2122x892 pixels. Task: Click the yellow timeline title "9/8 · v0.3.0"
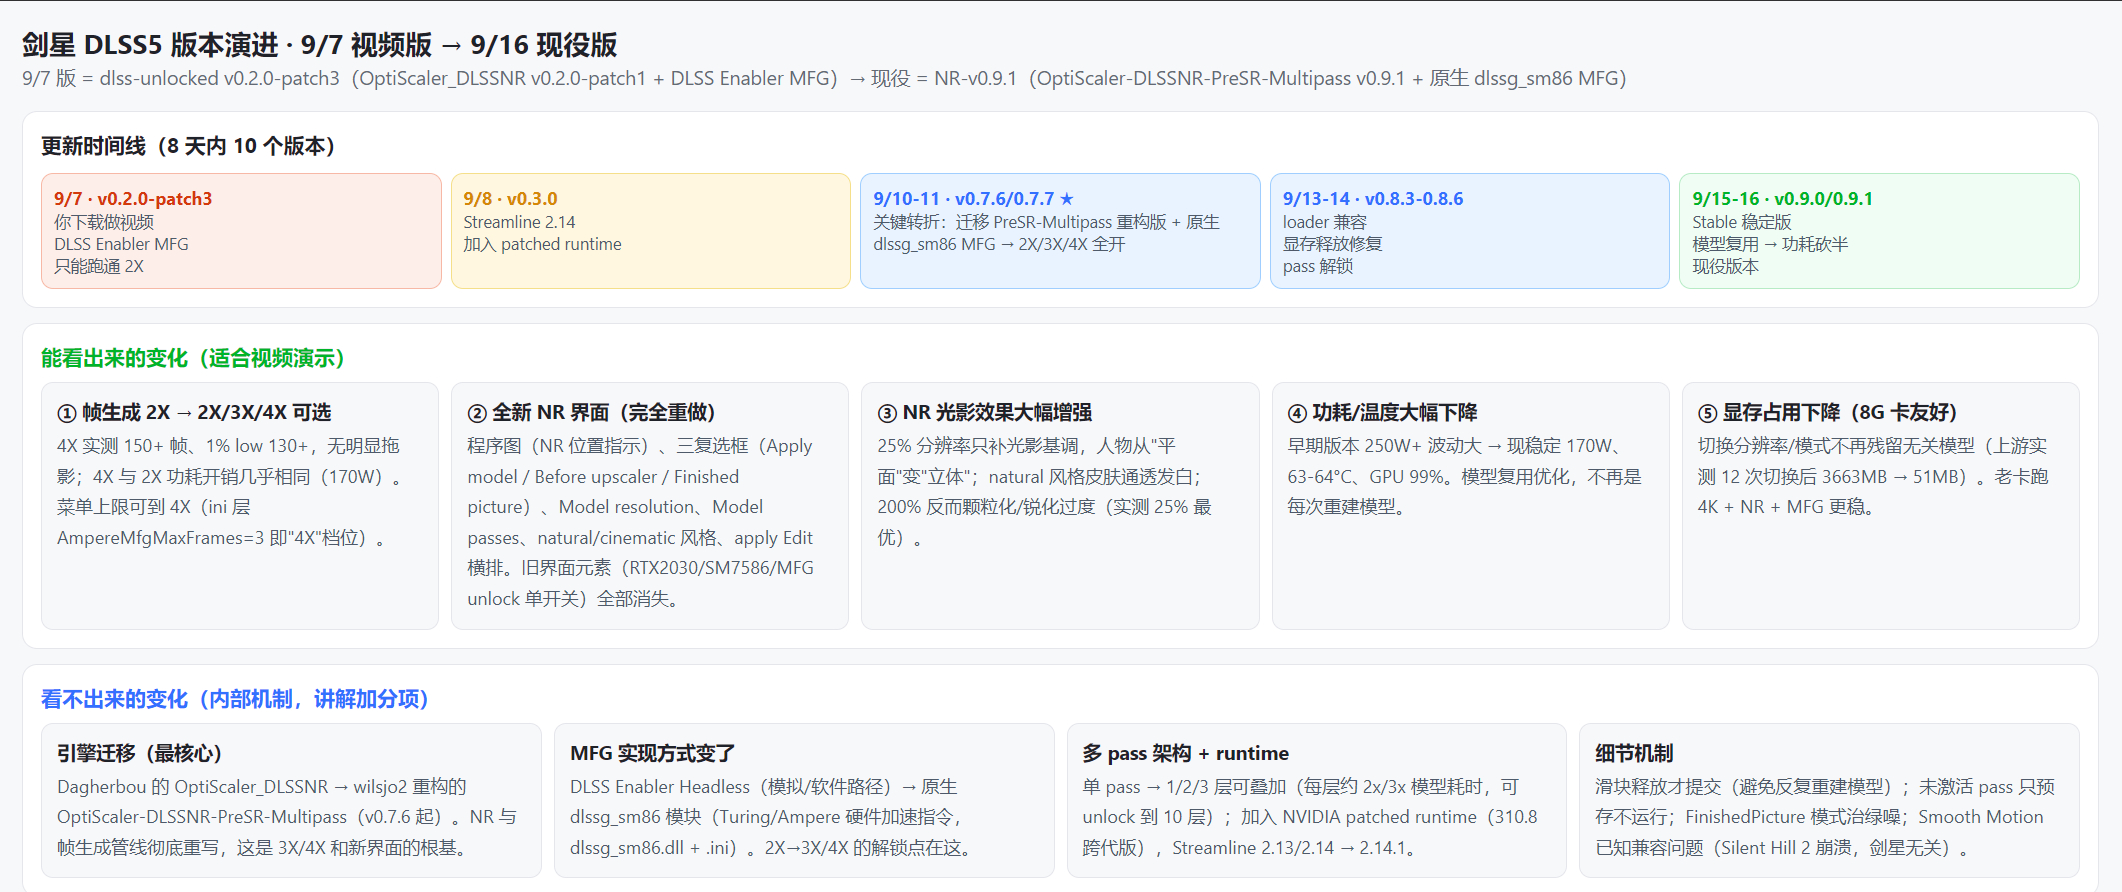[510, 198]
